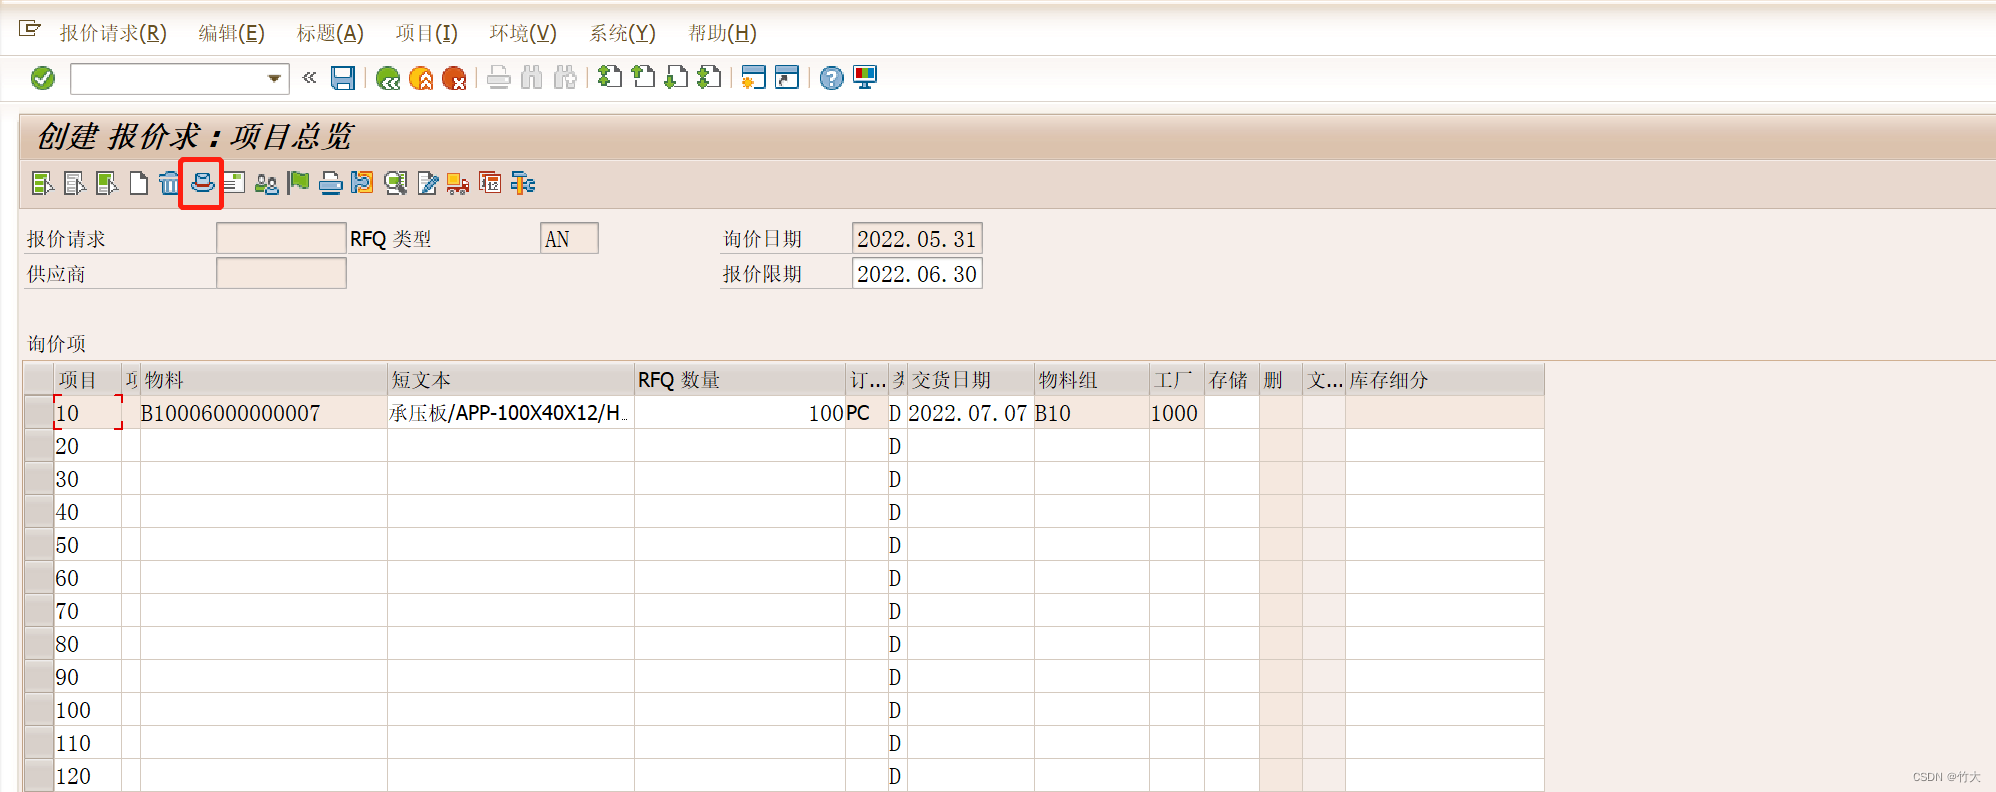Click the RFQ 数量 column header
Image resolution: width=1996 pixels, height=792 pixels.
[740, 379]
